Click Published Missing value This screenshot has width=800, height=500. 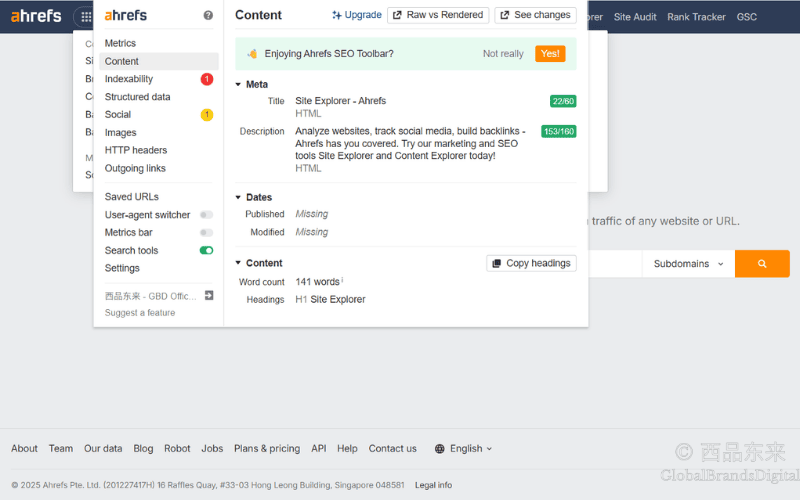click(312, 214)
